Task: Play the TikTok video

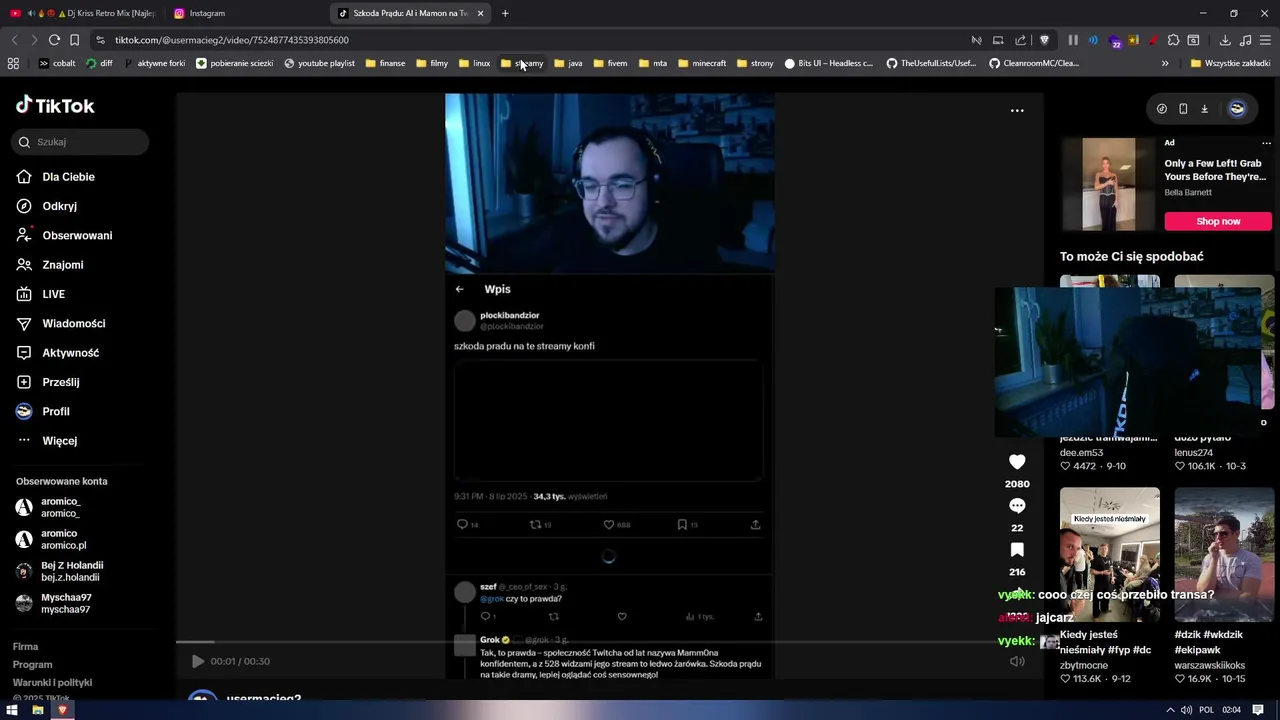Action: [x=197, y=661]
